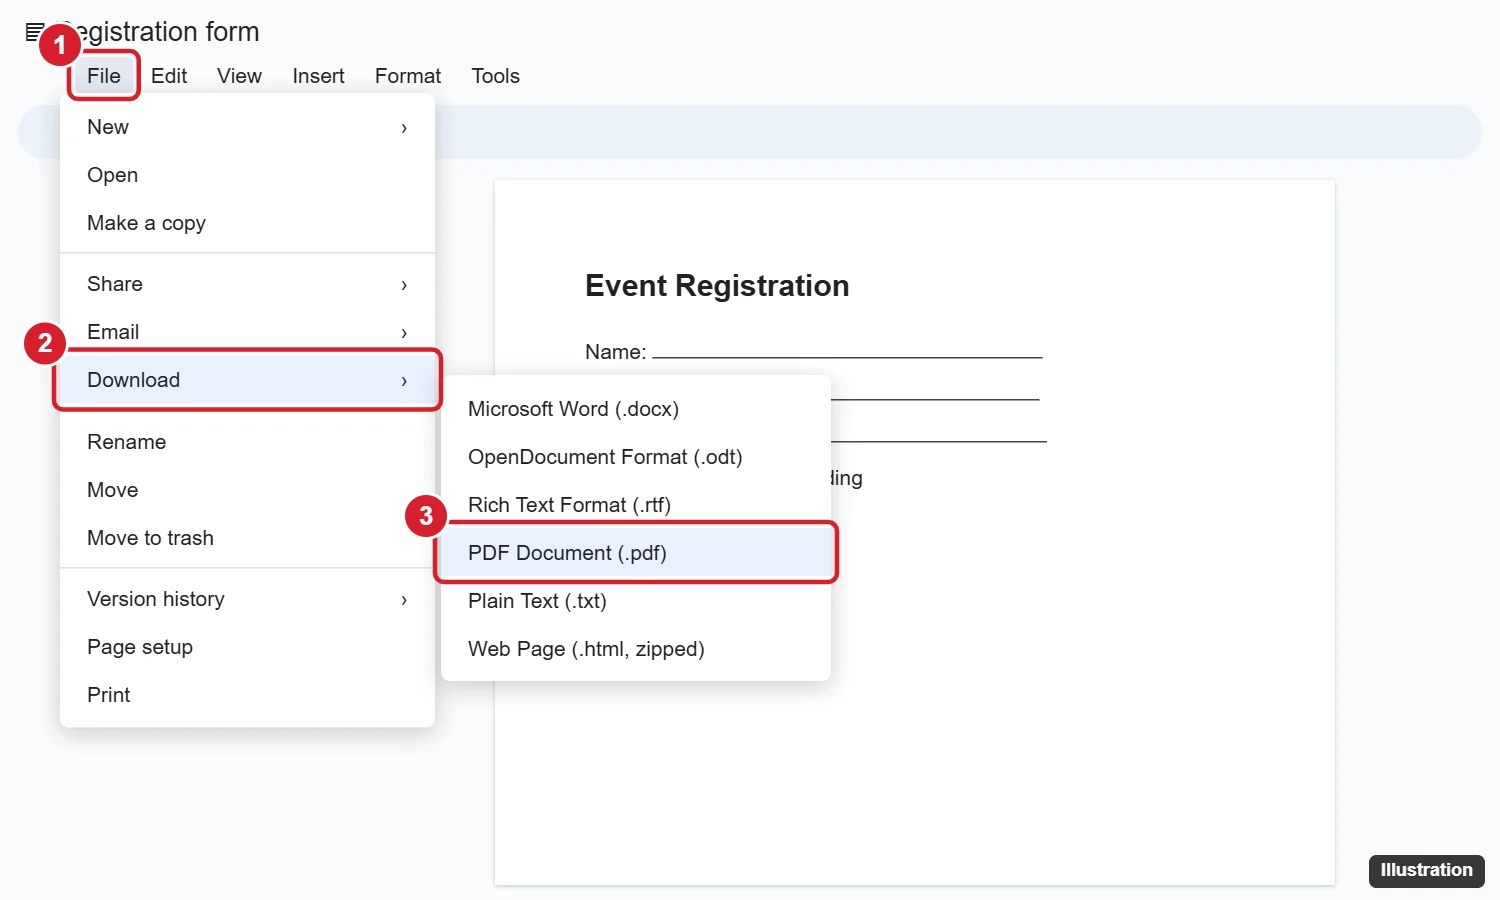Expand the Share submenu chevron

pos(404,285)
